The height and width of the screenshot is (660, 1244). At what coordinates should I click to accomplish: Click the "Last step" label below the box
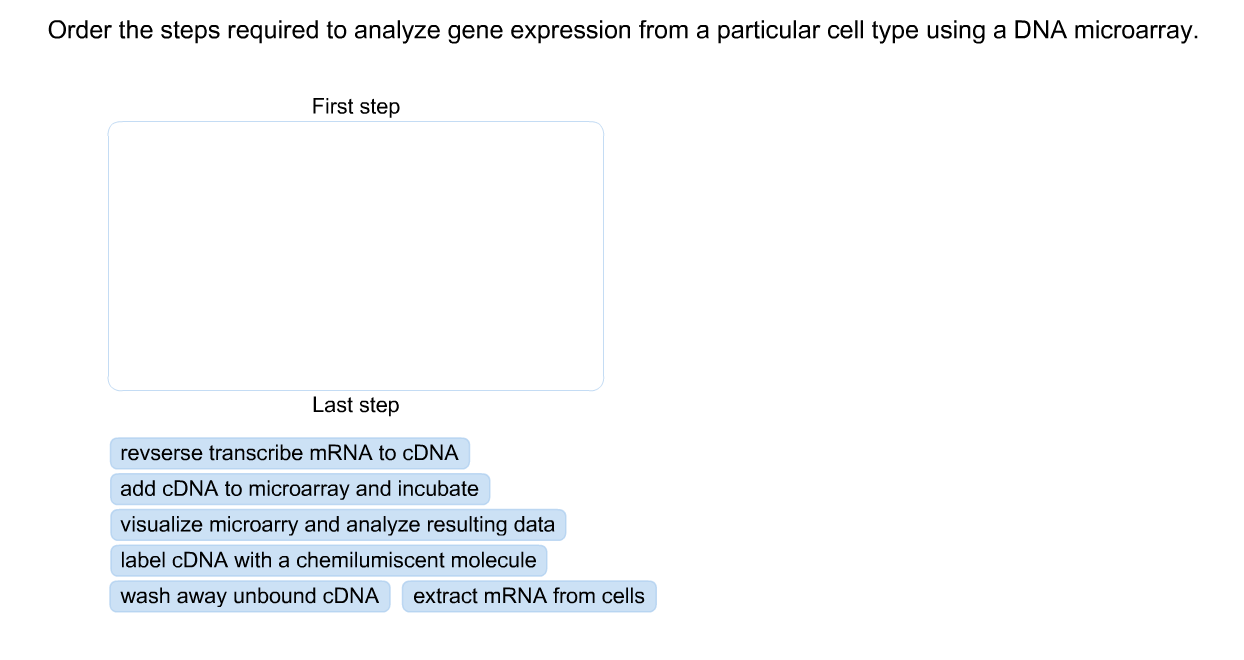[355, 405]
